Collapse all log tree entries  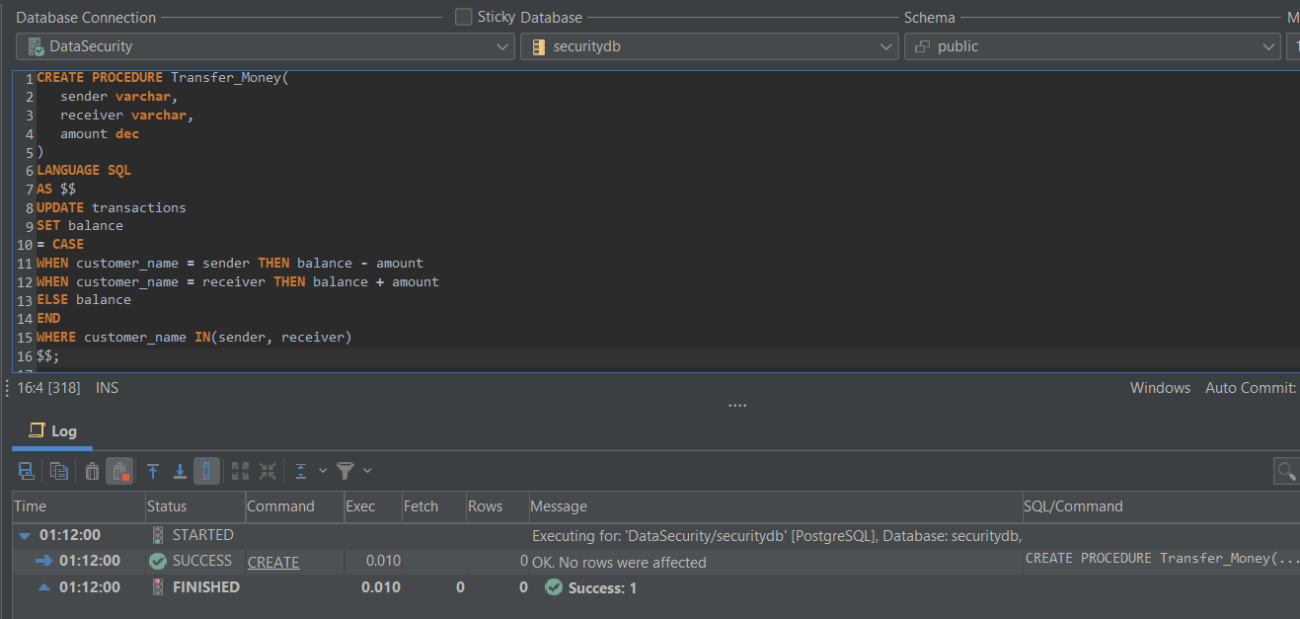266,470
